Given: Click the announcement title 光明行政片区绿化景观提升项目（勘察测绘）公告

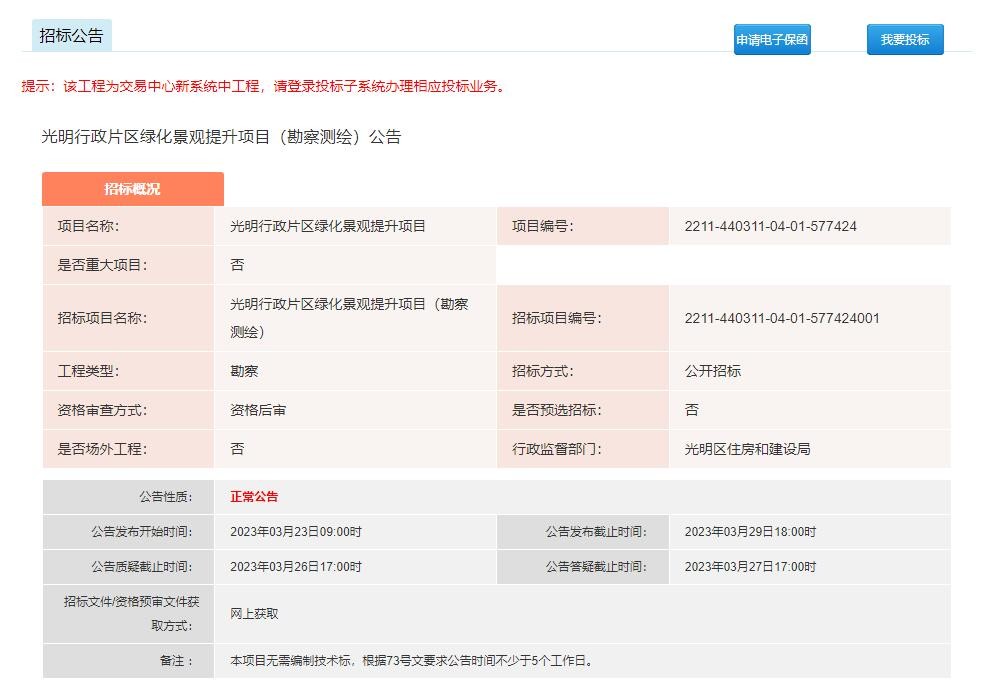Looking at the screenshot, I should [x=221, y=137].
